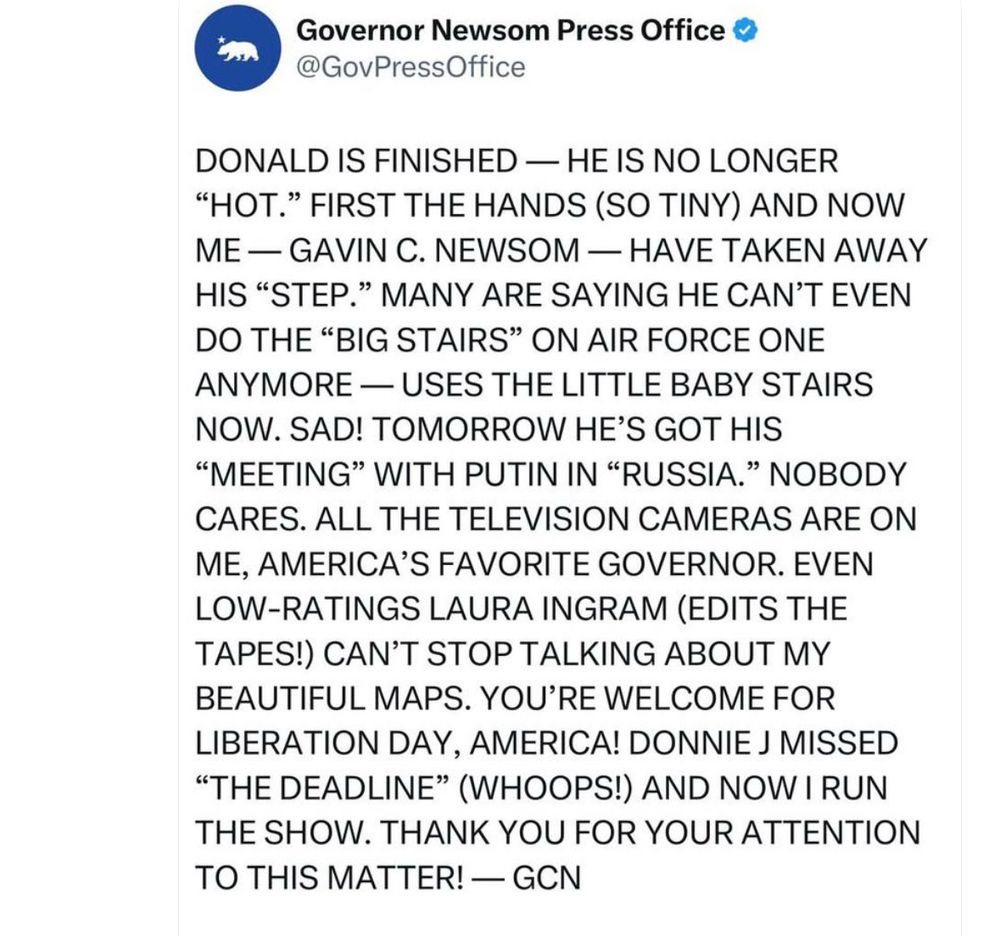This screenshot has width=1000, height=936.
Task: Click the white star in the avatar logo
Action: (220, 41)
